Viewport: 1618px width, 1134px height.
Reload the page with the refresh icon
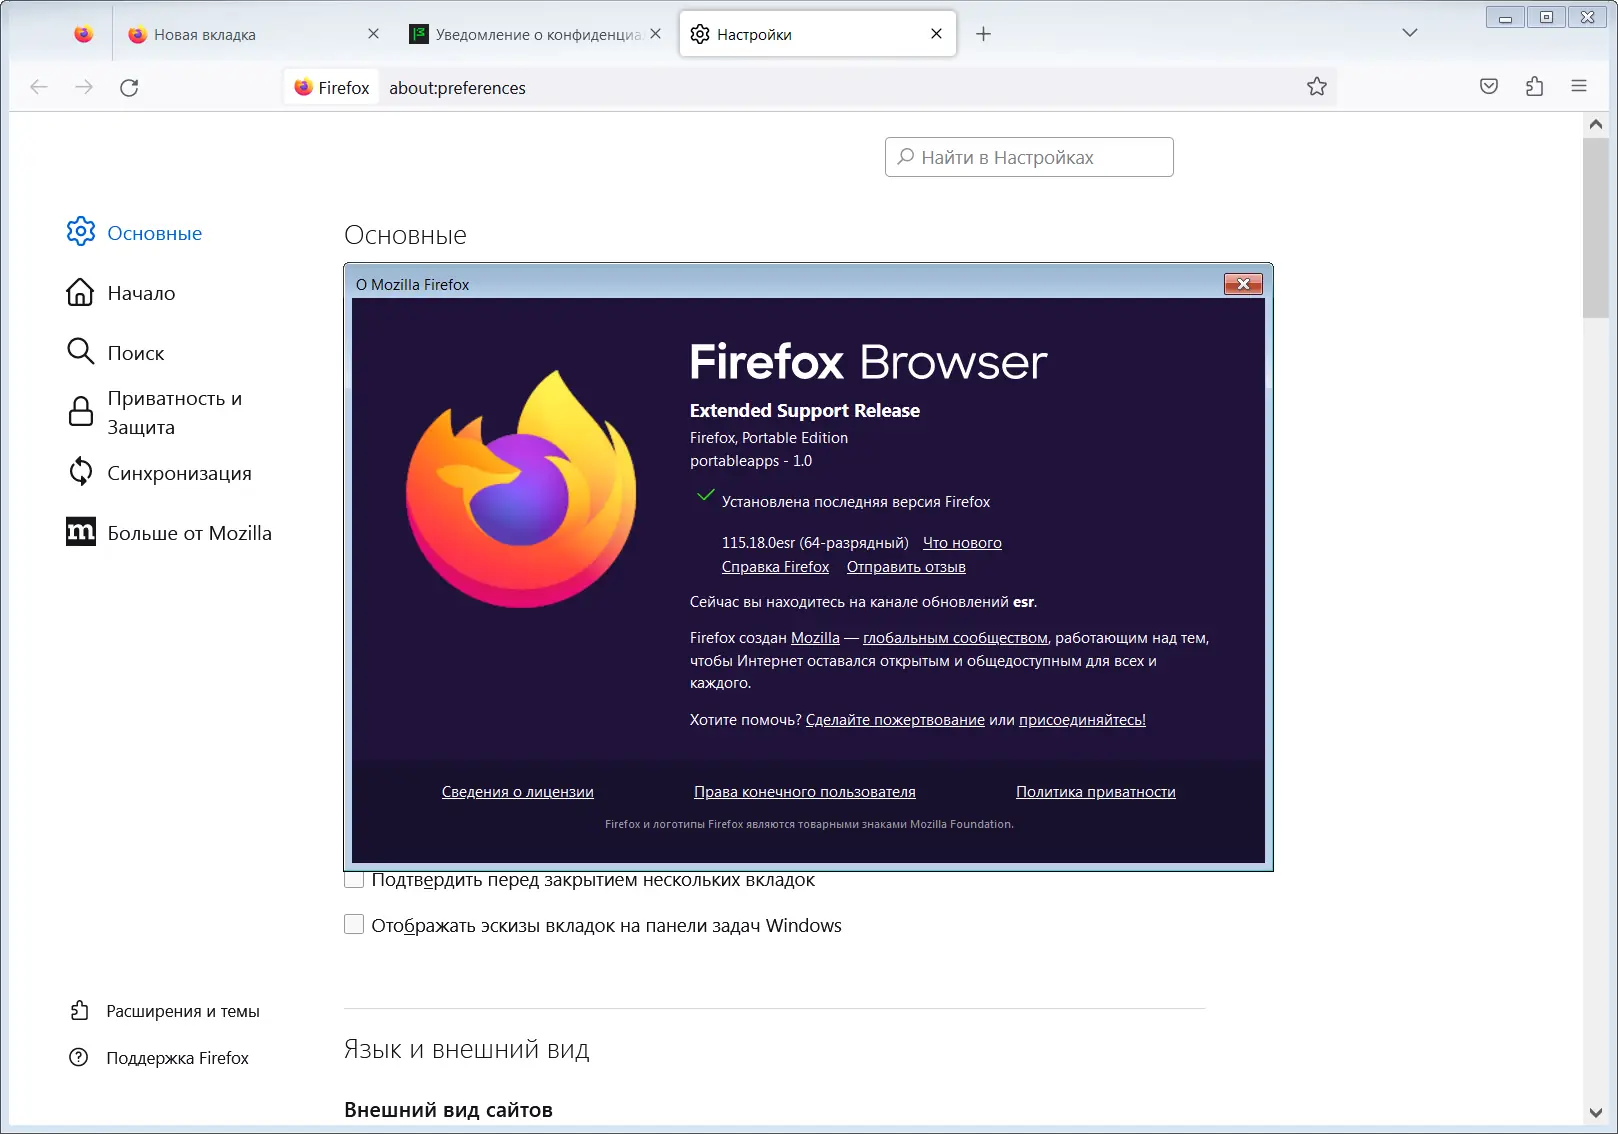click(129, 87)
